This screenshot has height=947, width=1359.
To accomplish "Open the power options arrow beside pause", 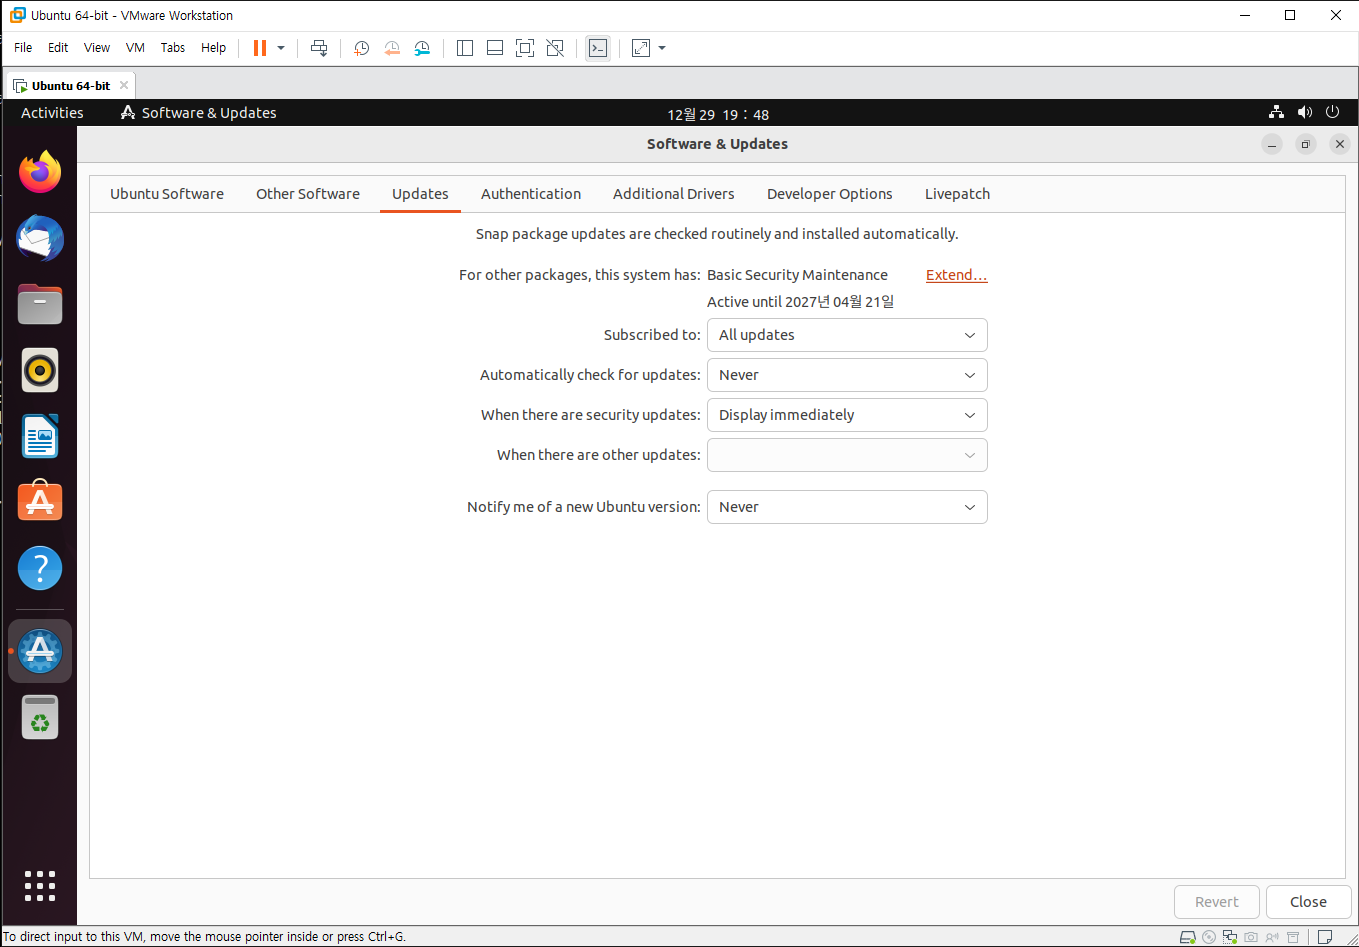I will pos(281,48).
